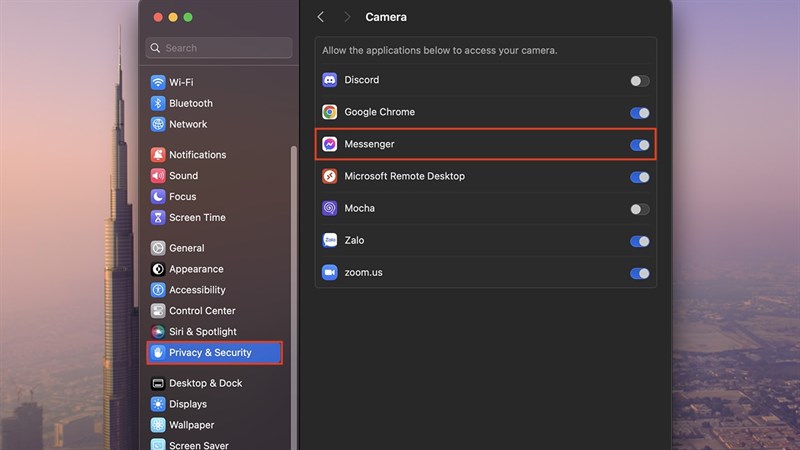
Task: Click the Sound speaker icon
Action: click(158, 176)
